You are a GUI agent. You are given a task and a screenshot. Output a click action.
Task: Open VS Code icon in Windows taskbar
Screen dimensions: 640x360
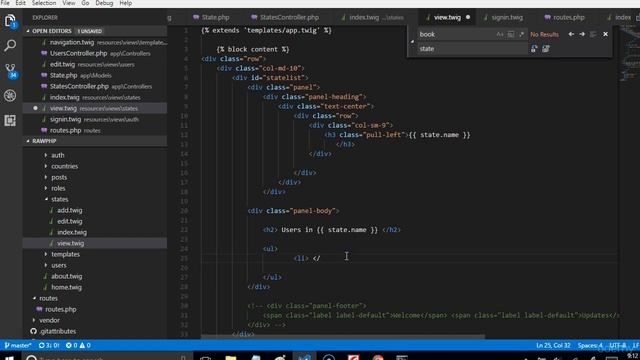[x=304, y=357]
